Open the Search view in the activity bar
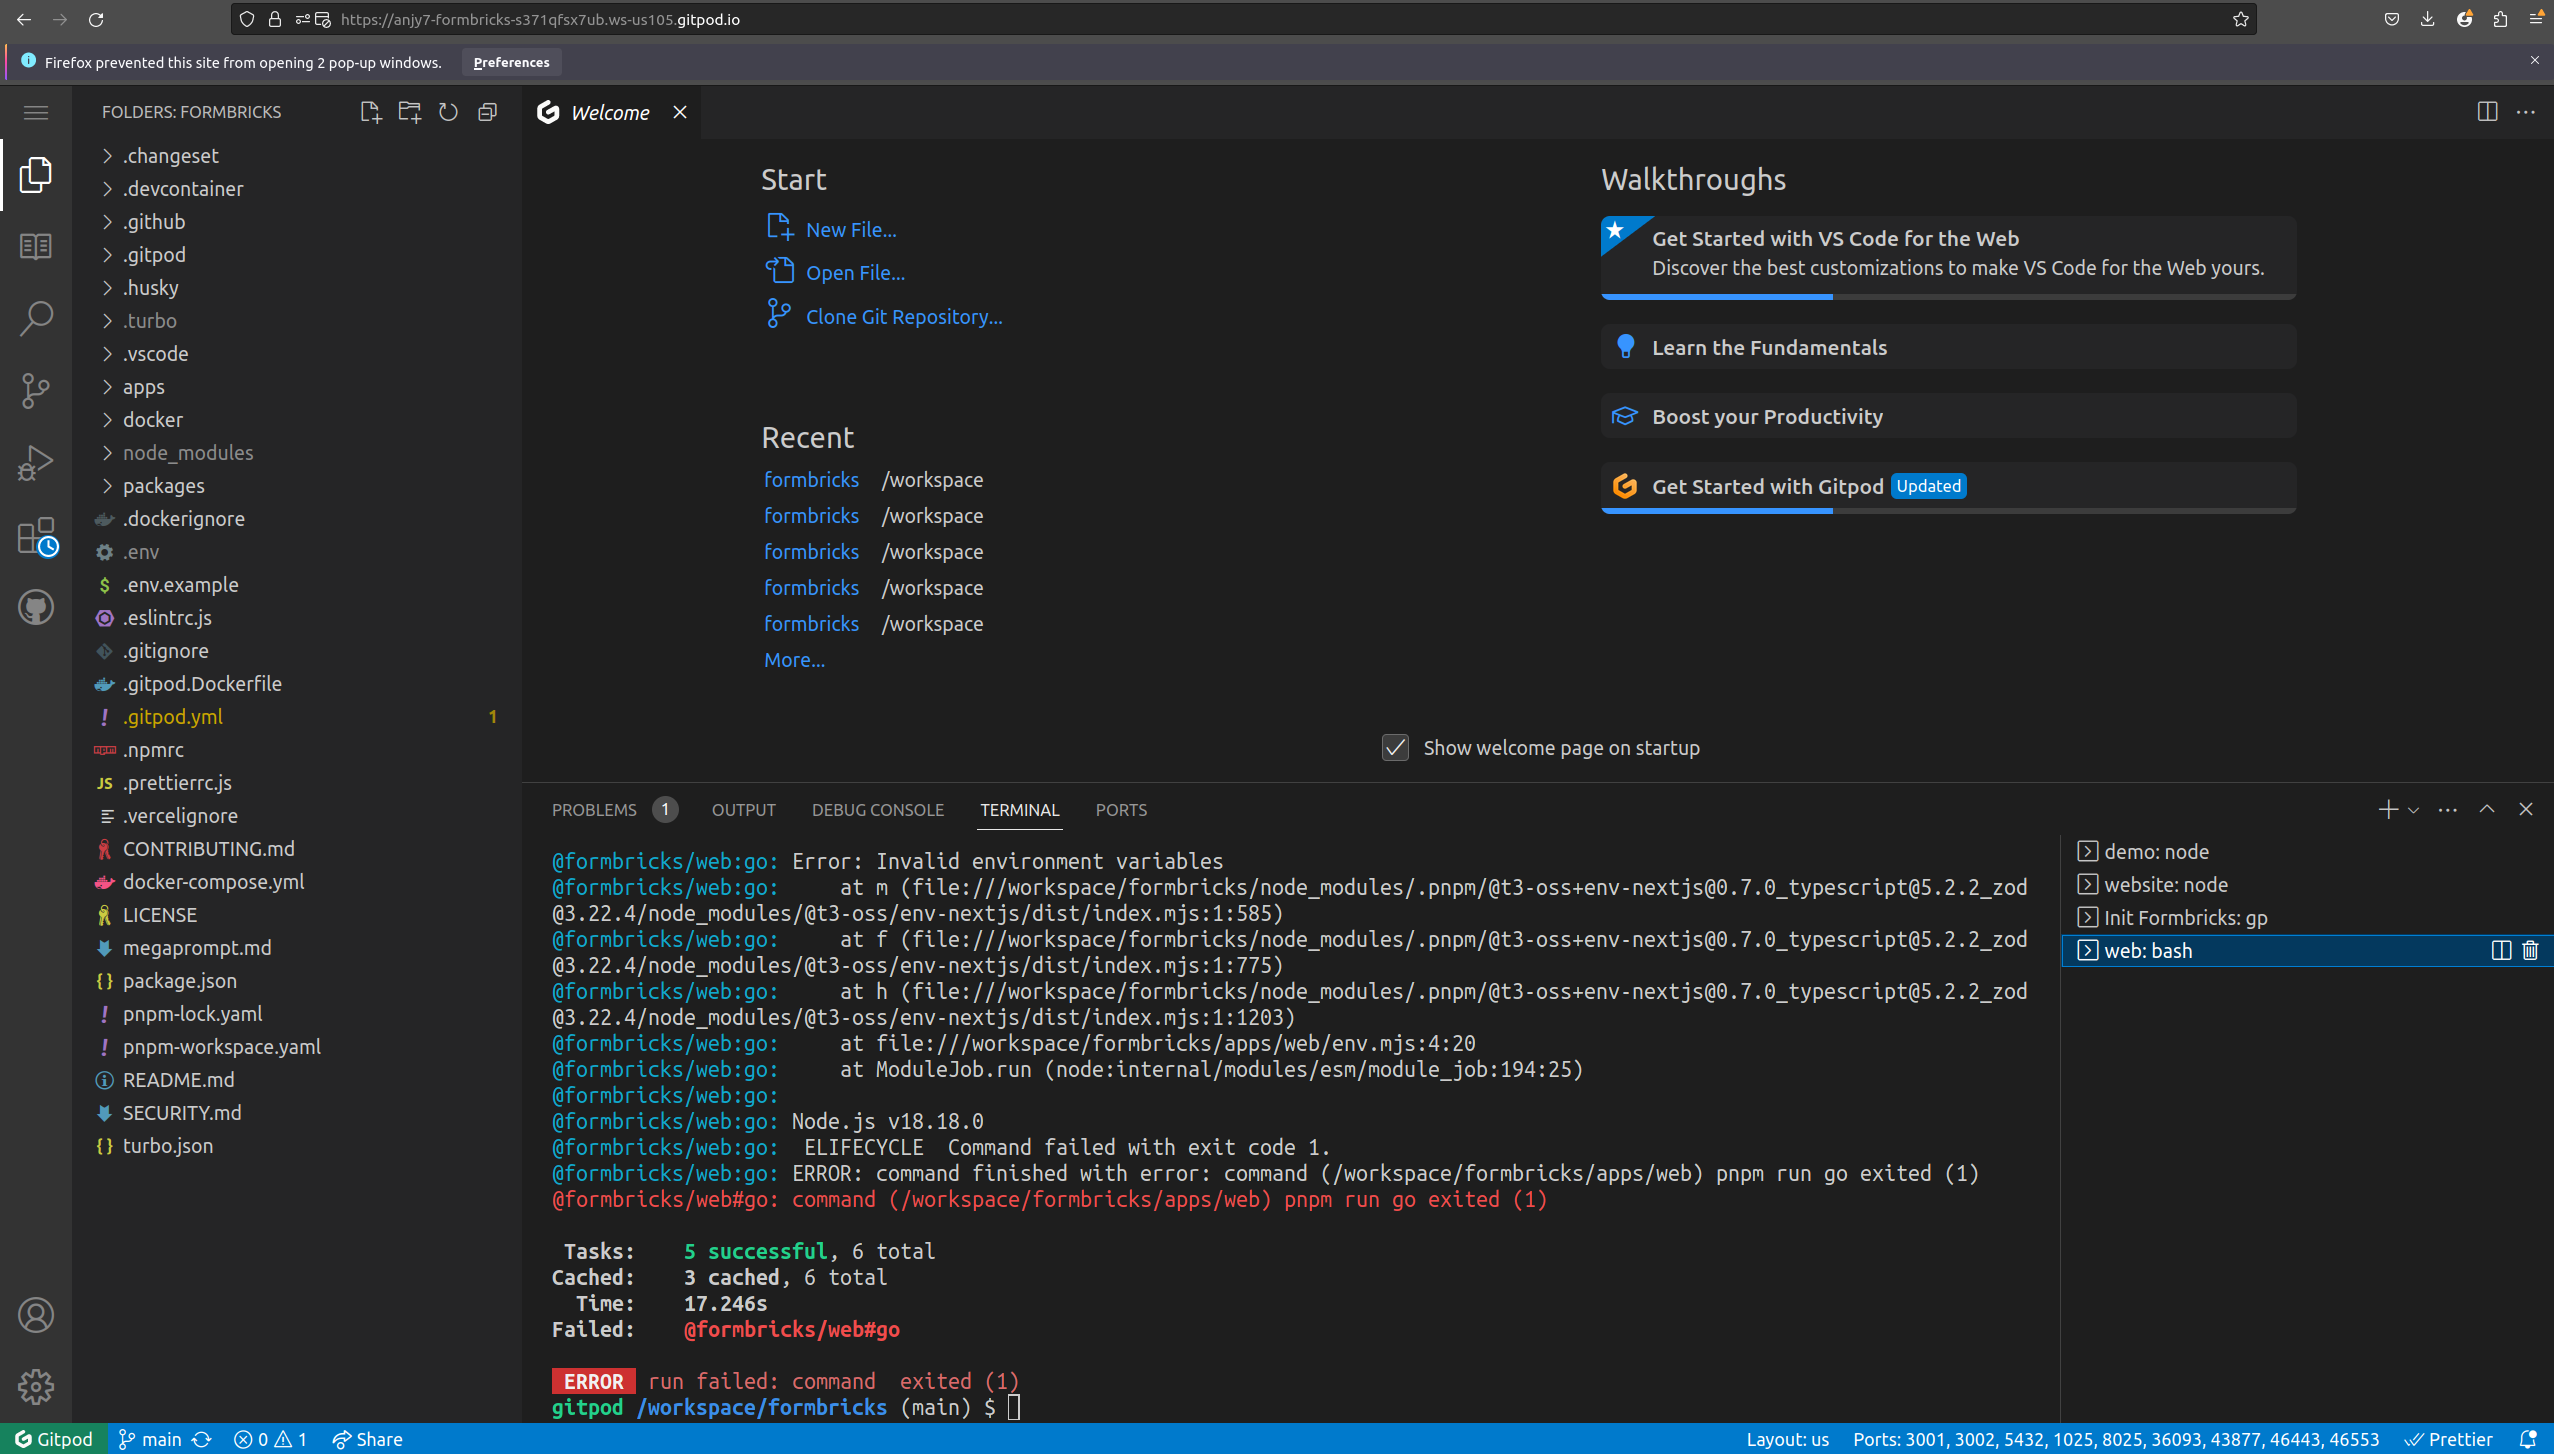 pyautogui.click(x=36, y=318)
